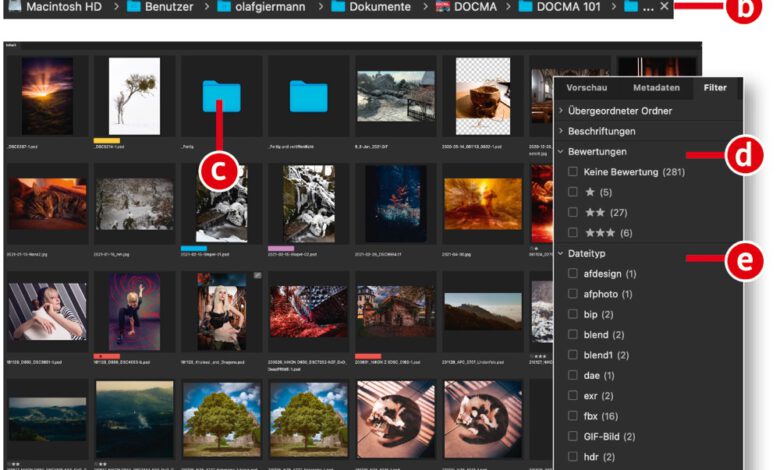Click the DOCMA folder icon in path bar
This screenshot has height=470, width=780.
pos(444,7)
